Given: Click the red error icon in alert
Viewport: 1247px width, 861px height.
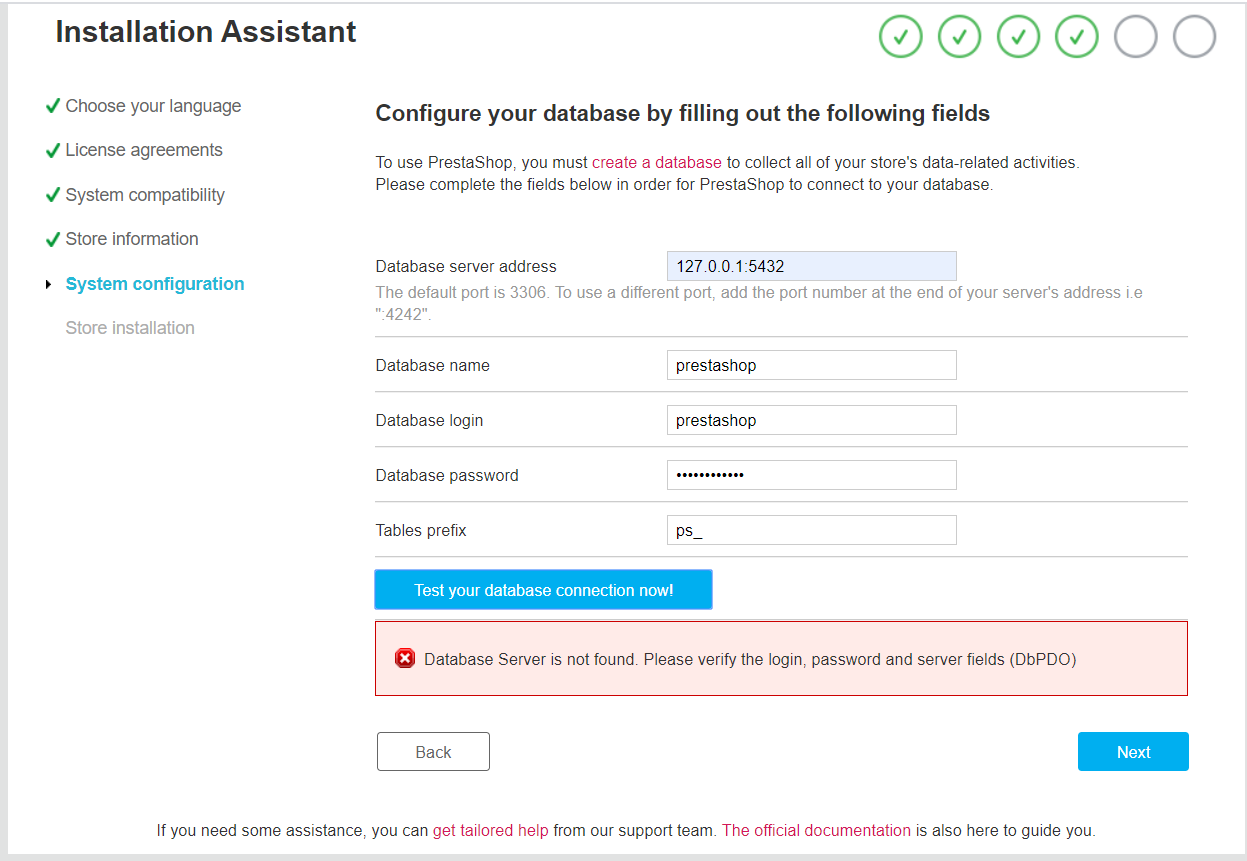Looking at the screenshot, I should click(x=405, y=658).
